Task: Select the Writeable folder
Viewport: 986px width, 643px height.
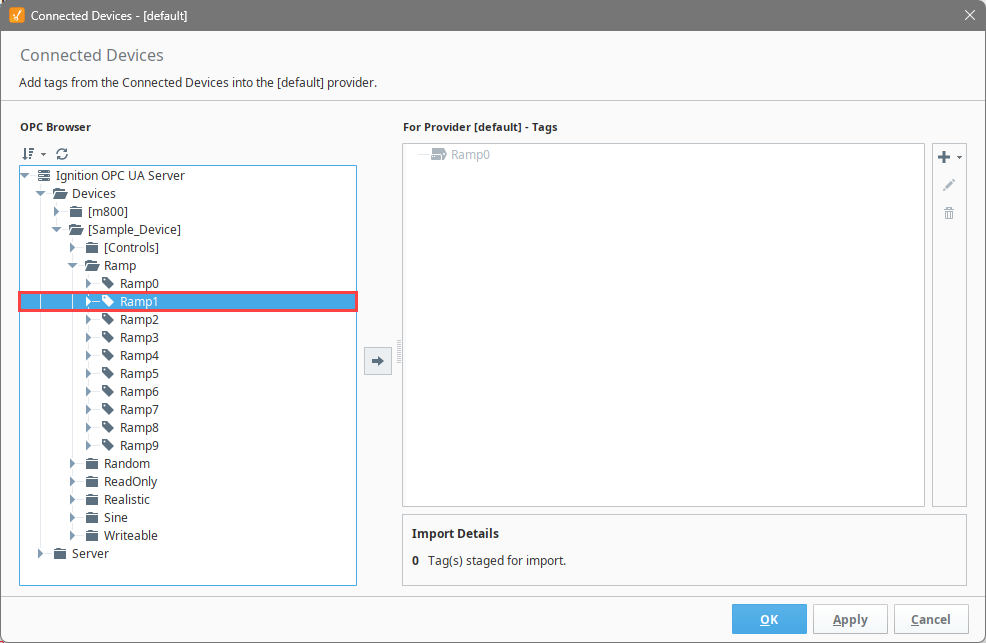Action: click(130, 536)
